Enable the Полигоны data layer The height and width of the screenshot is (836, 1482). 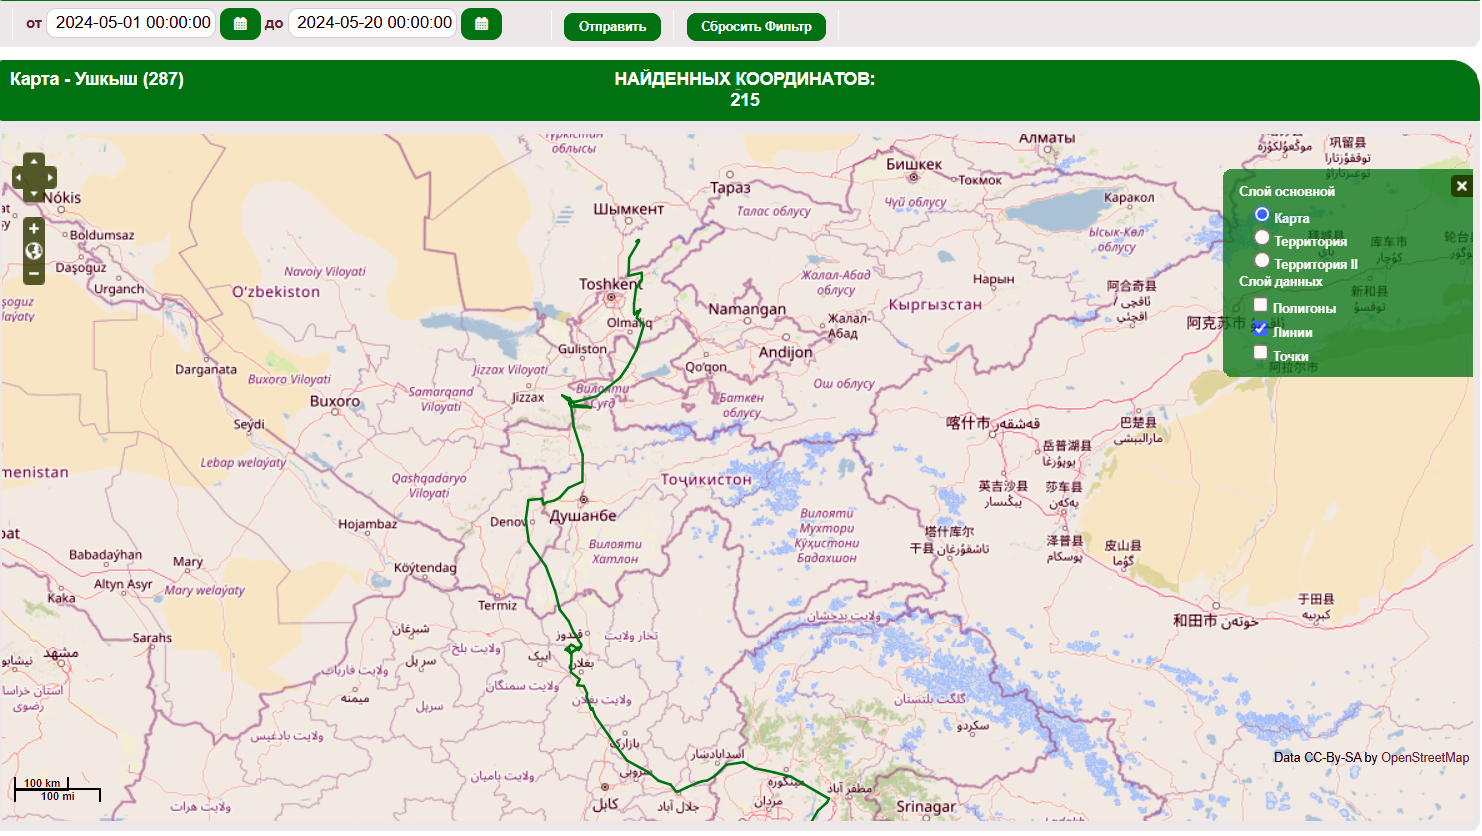coord(1260,304)
